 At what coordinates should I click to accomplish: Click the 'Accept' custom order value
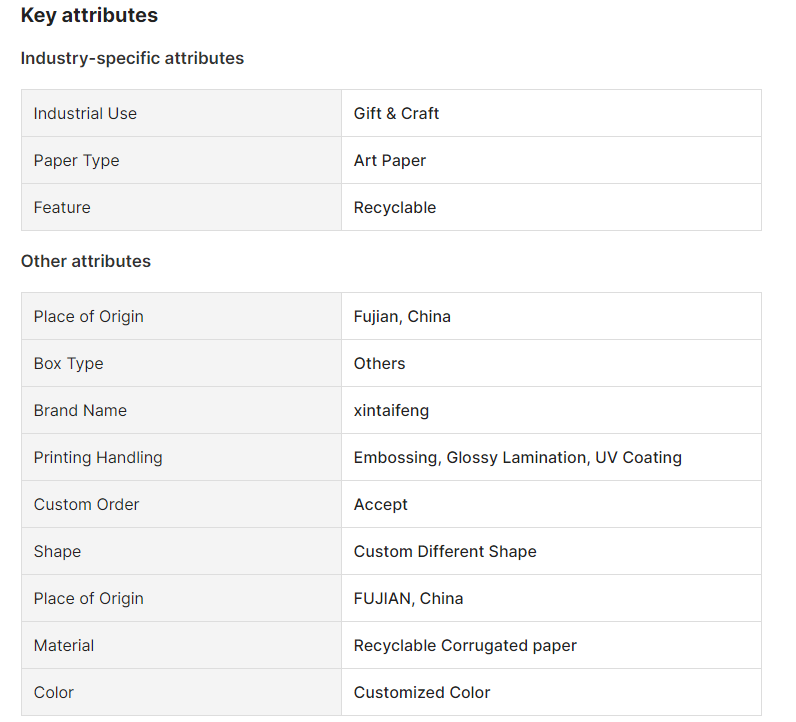click(x=380, y=504)
